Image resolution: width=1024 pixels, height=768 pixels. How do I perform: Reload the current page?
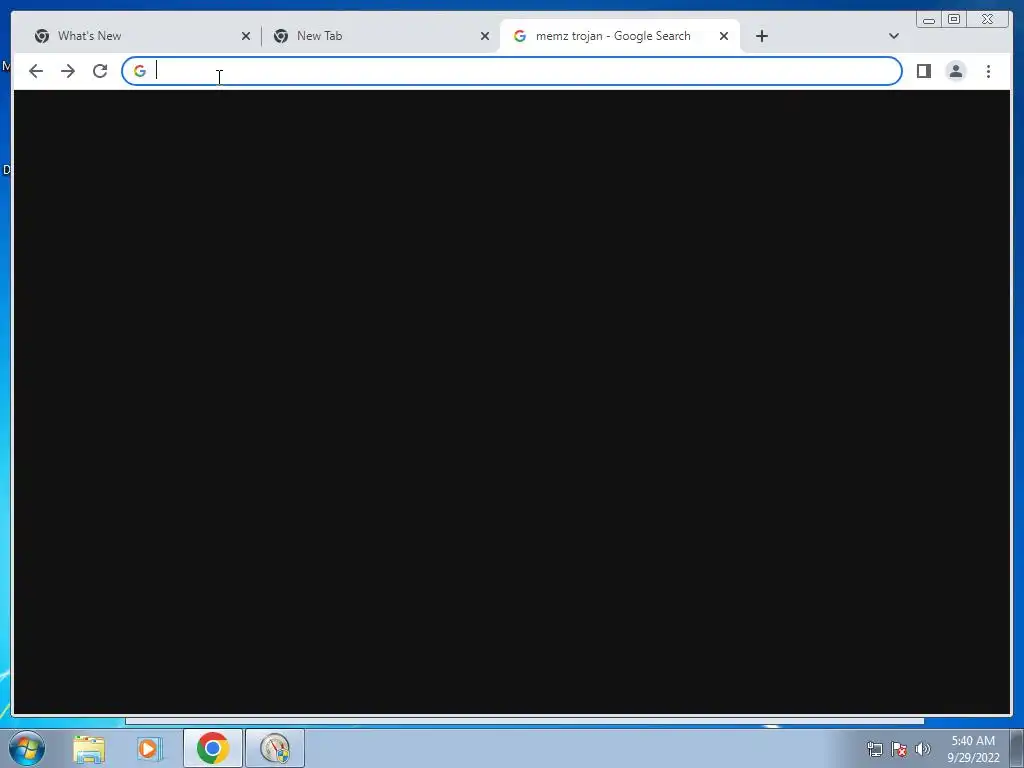(100, 71)
